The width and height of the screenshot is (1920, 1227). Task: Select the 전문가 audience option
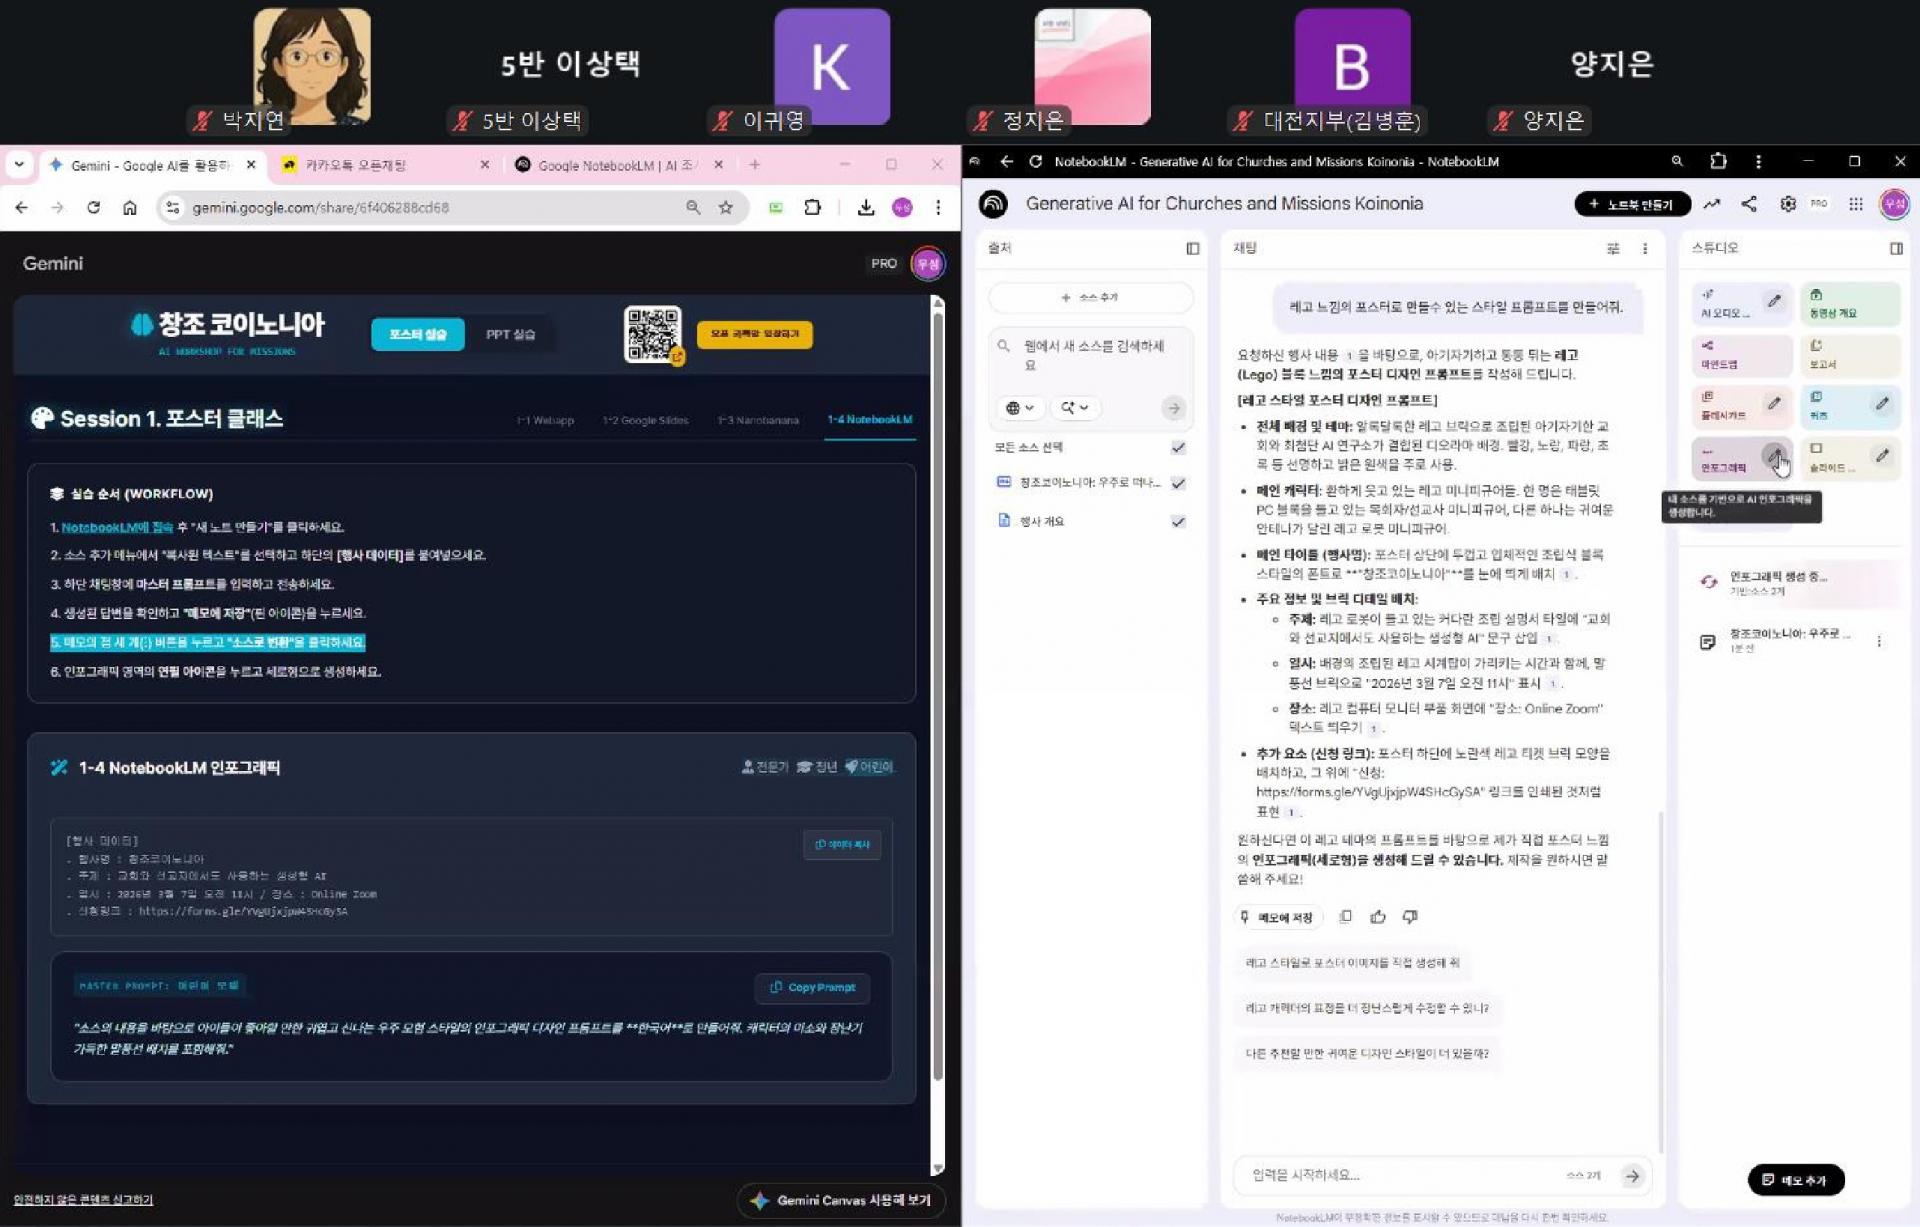pyautogui.click(x=765, y=767)
